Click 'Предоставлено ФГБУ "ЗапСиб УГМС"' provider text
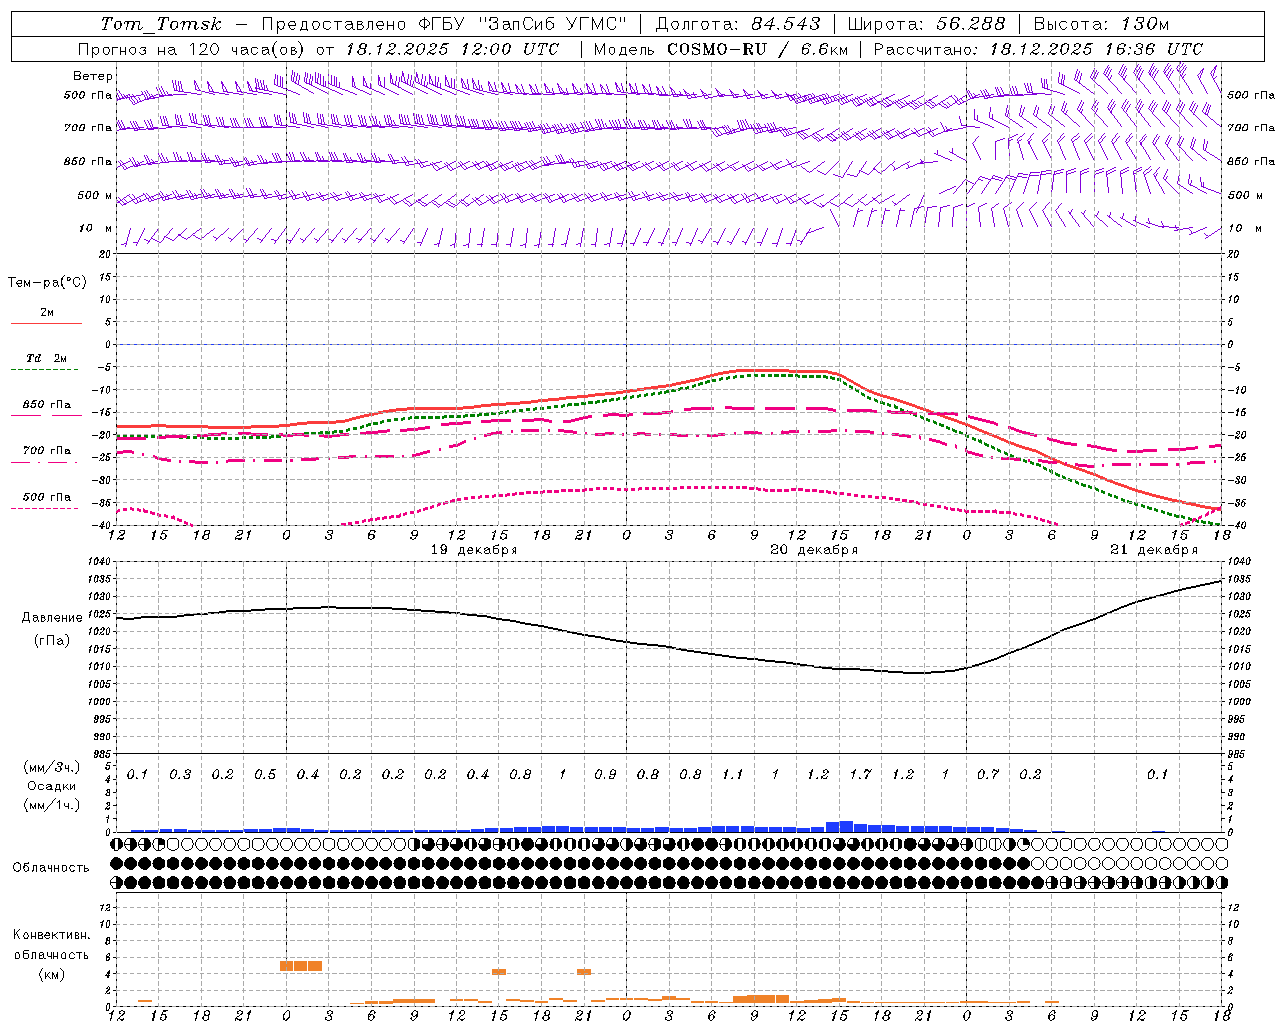 click(x=444, y=24)
